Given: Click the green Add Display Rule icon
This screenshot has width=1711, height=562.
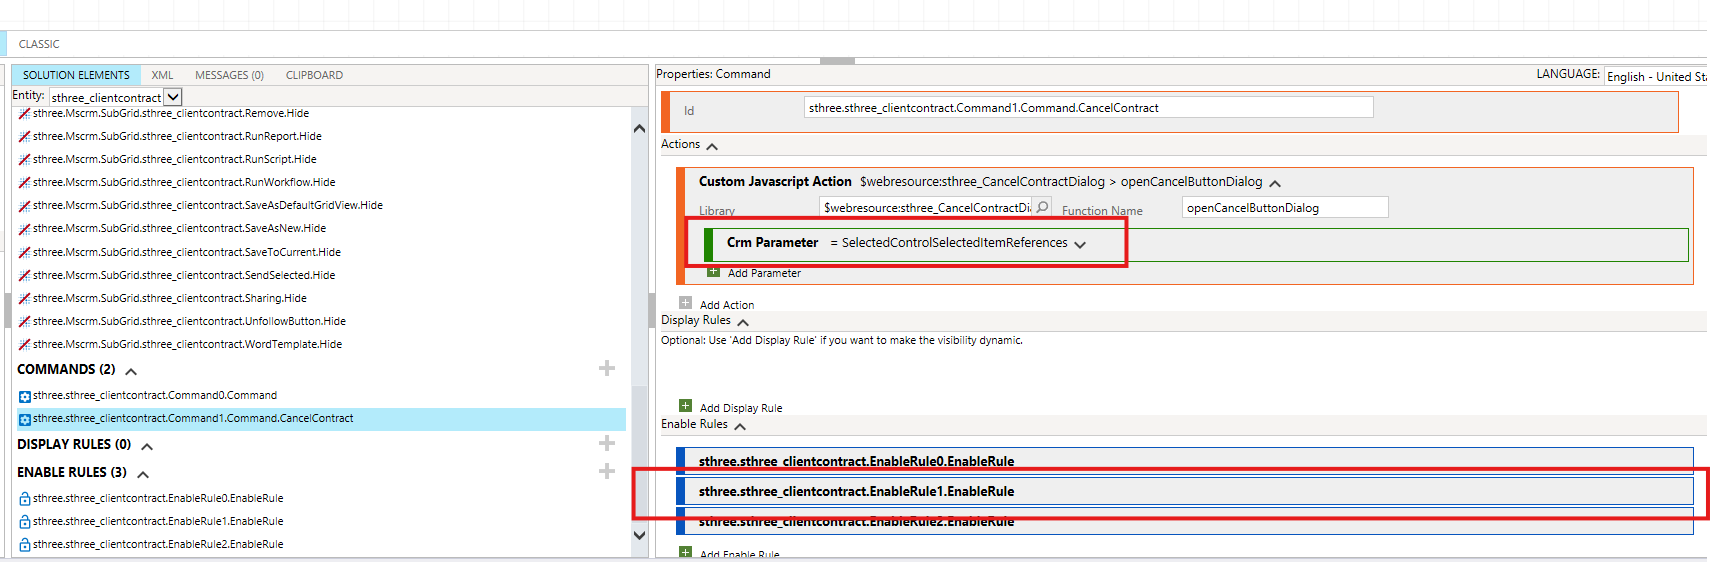Looking at the screenshot, I should (x=685, y=406).
